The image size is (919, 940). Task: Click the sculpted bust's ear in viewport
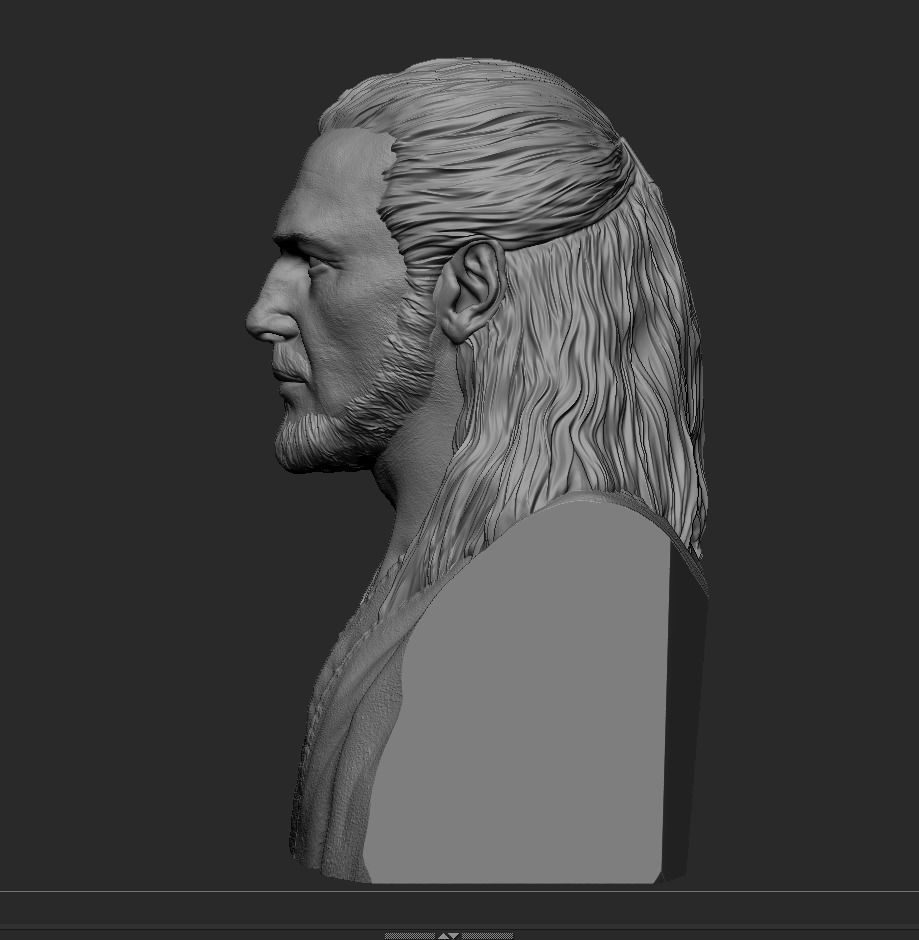click(x=471, y=291)
